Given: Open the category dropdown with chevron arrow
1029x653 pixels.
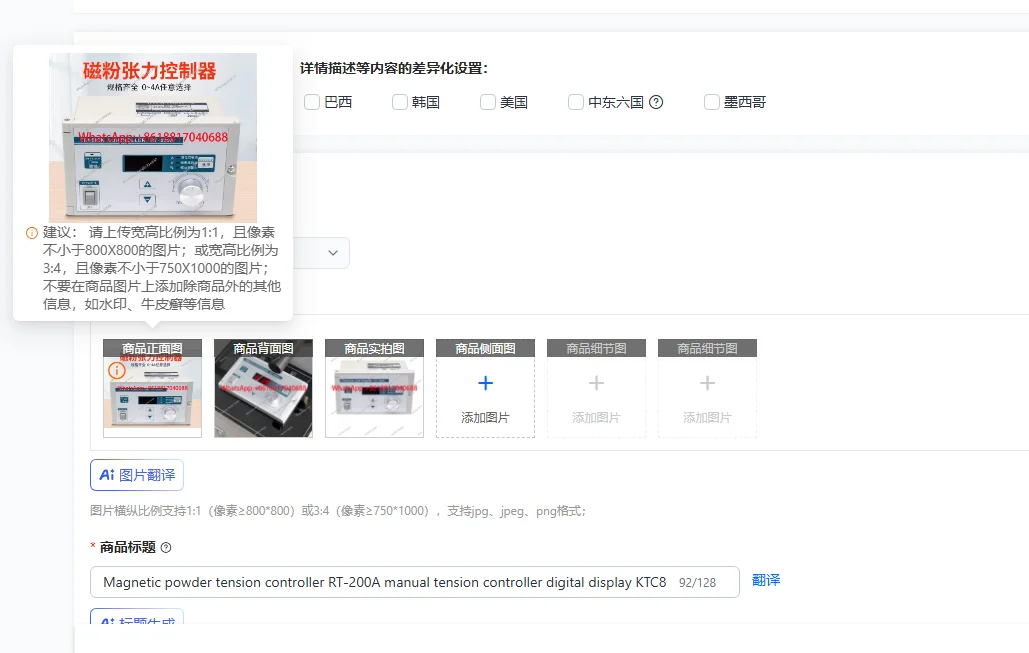Looking at the screenshot, I should tap(334, 252).
